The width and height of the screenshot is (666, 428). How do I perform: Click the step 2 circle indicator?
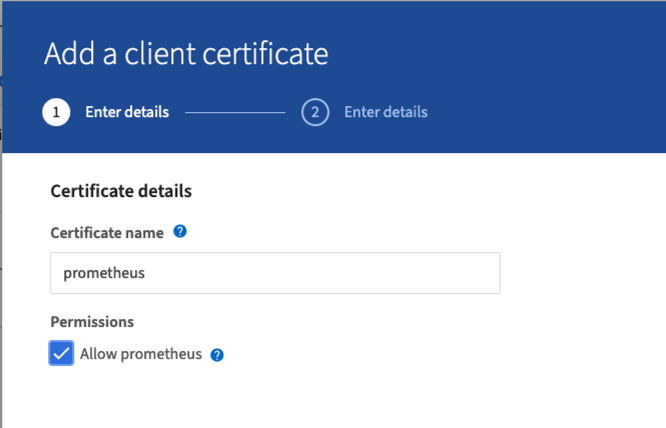click(315, 112)
